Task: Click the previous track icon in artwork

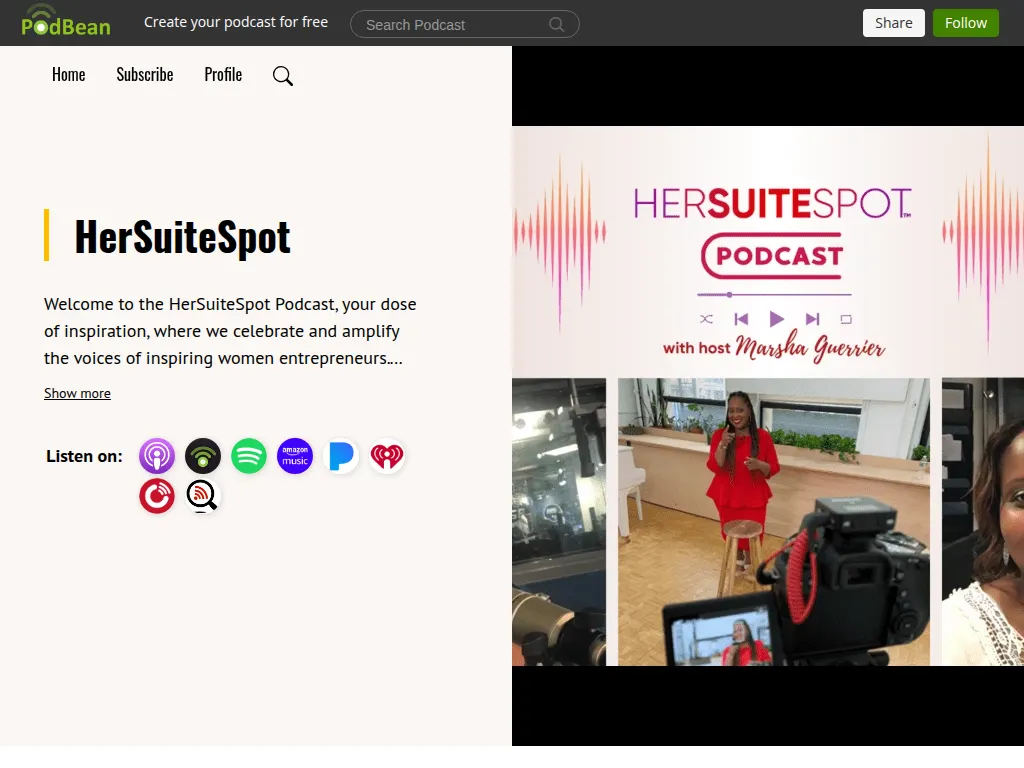Action: [x=741, y=319]
